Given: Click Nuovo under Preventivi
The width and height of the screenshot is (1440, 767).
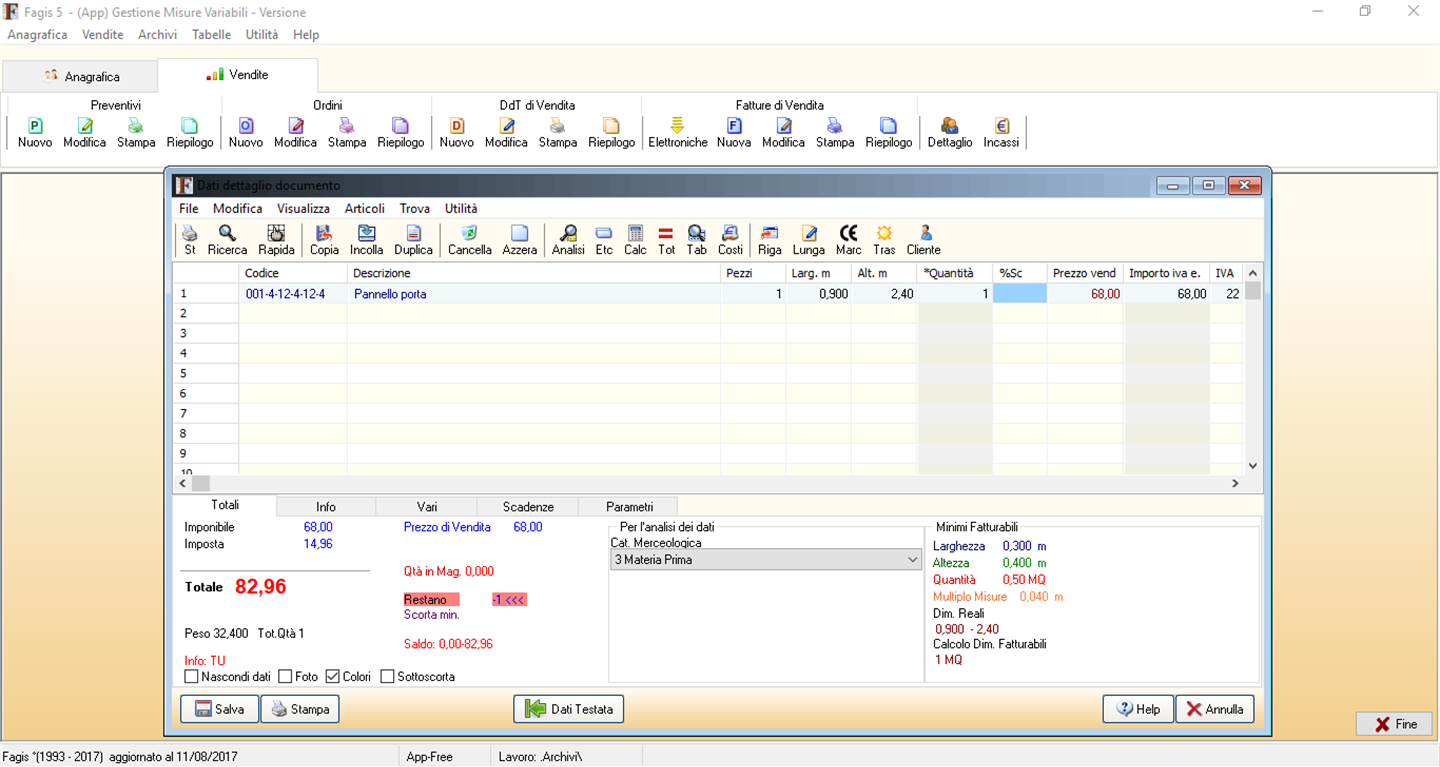Looking at the screenshot, I should click(35, 133).
